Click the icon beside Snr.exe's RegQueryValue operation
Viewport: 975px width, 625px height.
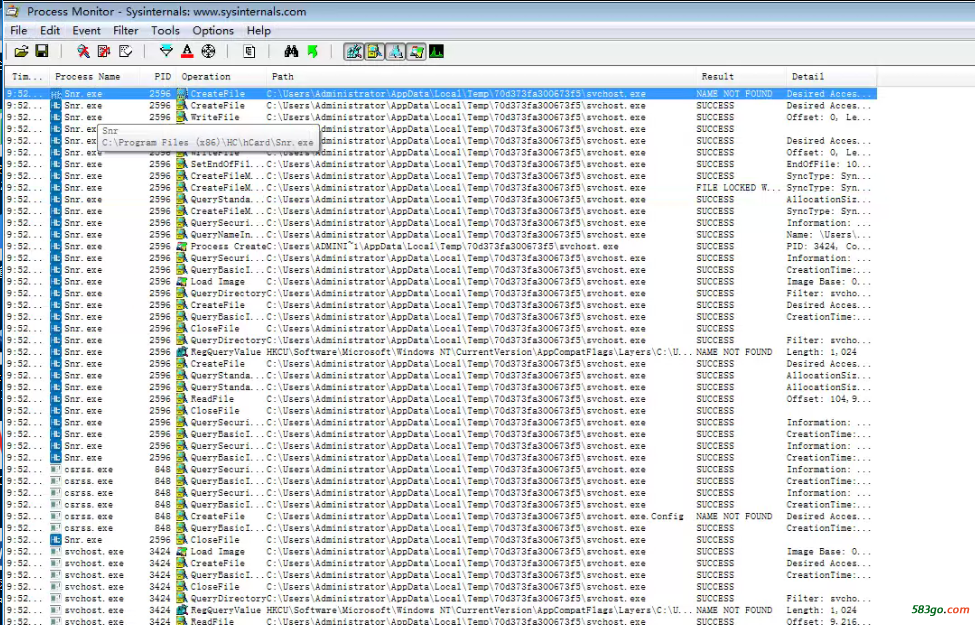[x=182, y=352]
